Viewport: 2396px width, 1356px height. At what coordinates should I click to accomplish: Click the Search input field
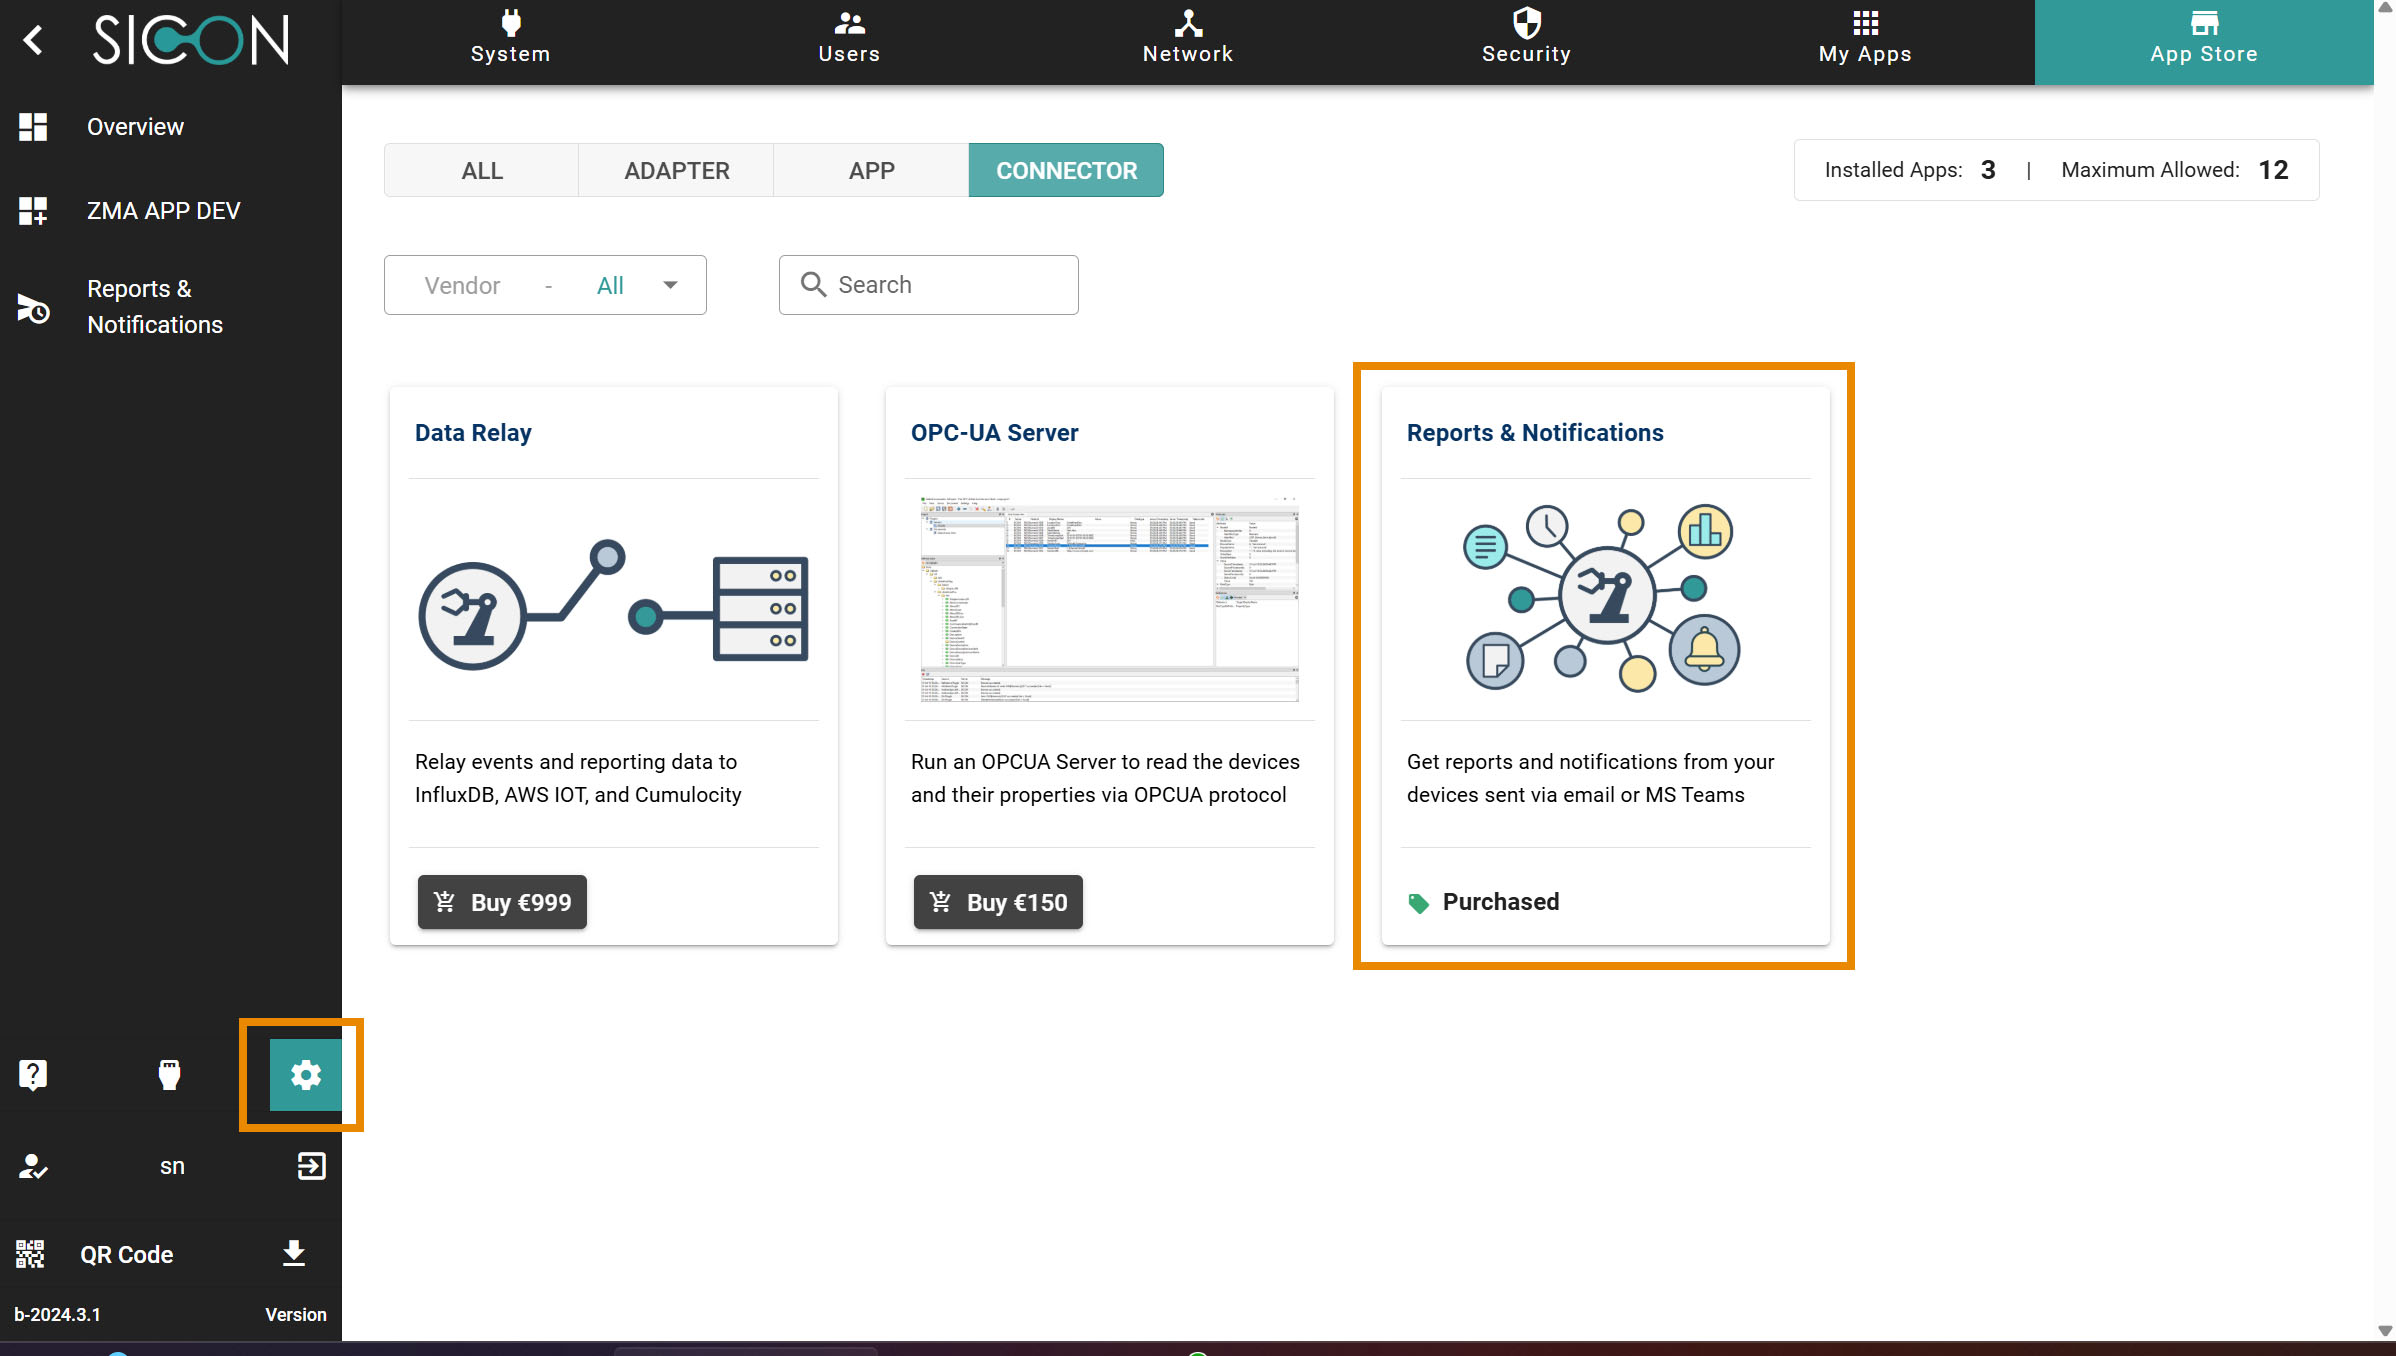(945, 285)
